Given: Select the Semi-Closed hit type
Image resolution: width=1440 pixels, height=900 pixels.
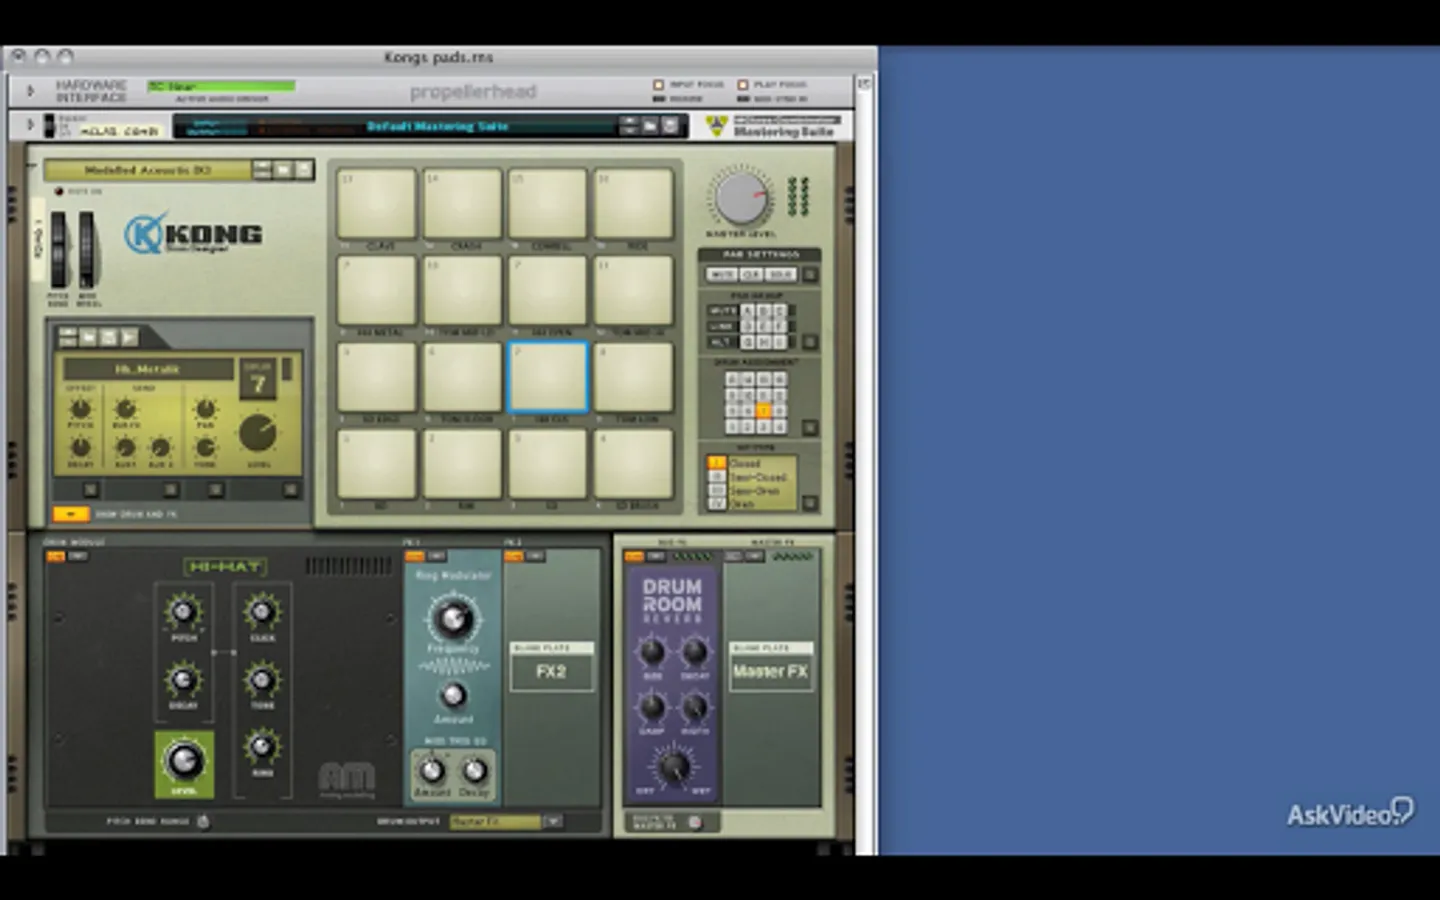Looking at the screenshot, I should 717,477.
